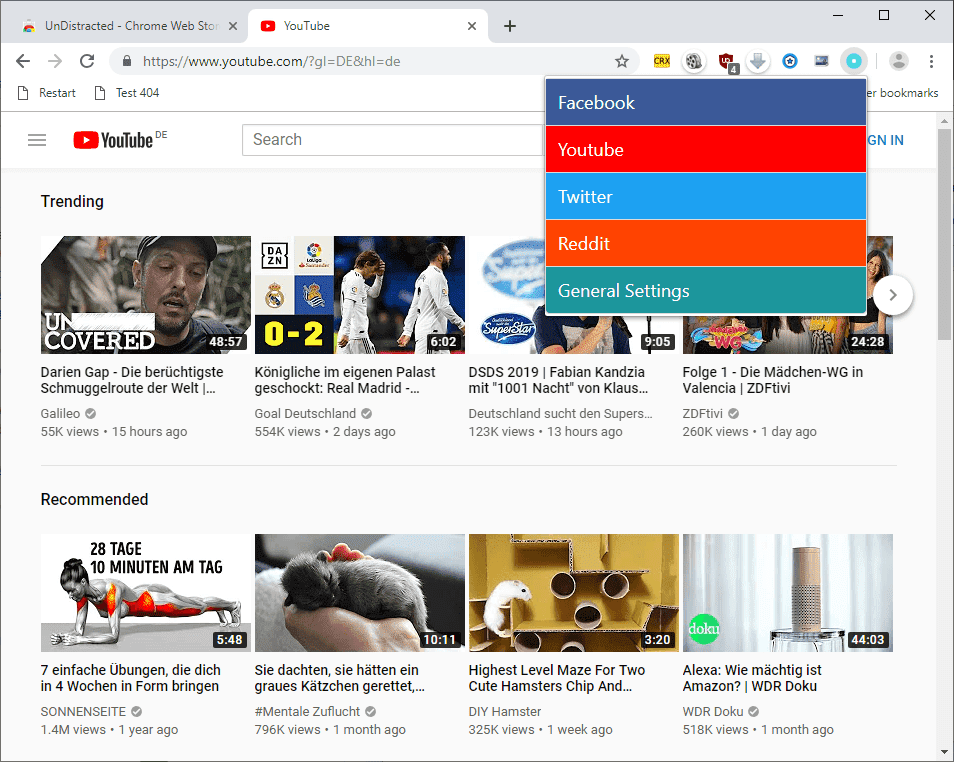This screenshot has width=954, height=762.
Task: Expand the Twitter section in popup
Action: tap(705, 197)
